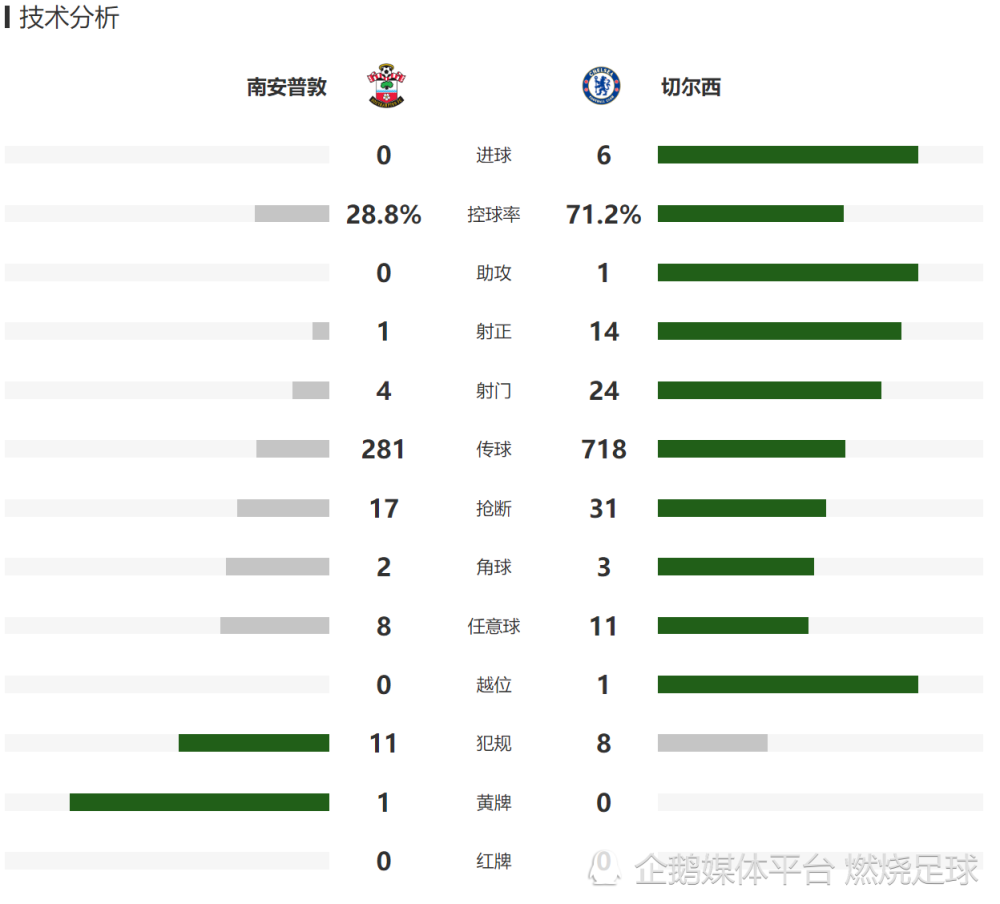The height and width of the screenshot is (904, 1000).
Task: Click Southampton's 281 passes value
Action: 383,450
